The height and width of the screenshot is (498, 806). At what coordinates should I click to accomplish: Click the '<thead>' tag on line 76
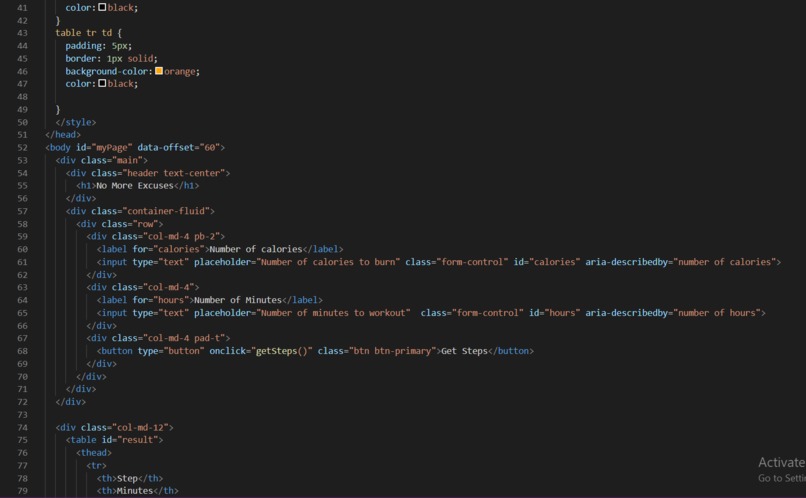coord(94,453)
